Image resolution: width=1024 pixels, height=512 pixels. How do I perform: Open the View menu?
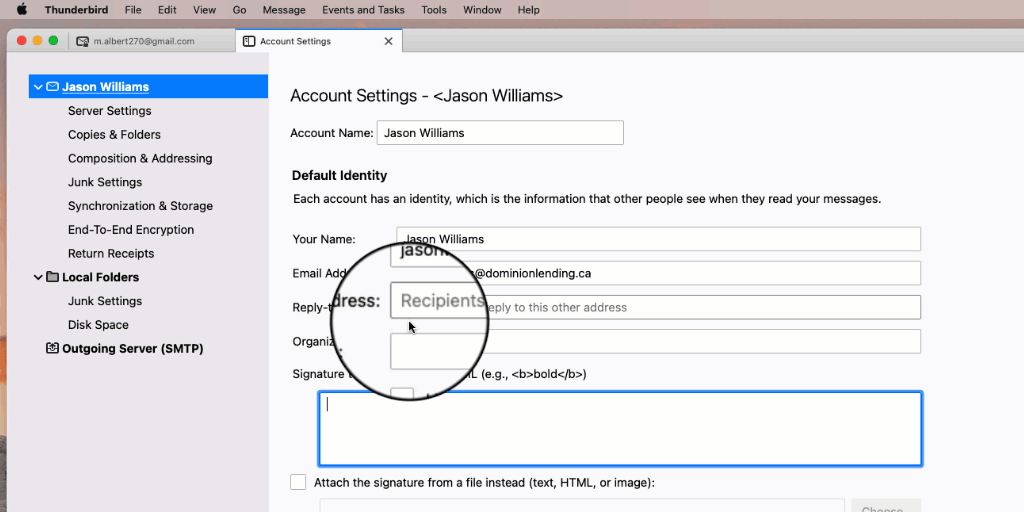204,10
